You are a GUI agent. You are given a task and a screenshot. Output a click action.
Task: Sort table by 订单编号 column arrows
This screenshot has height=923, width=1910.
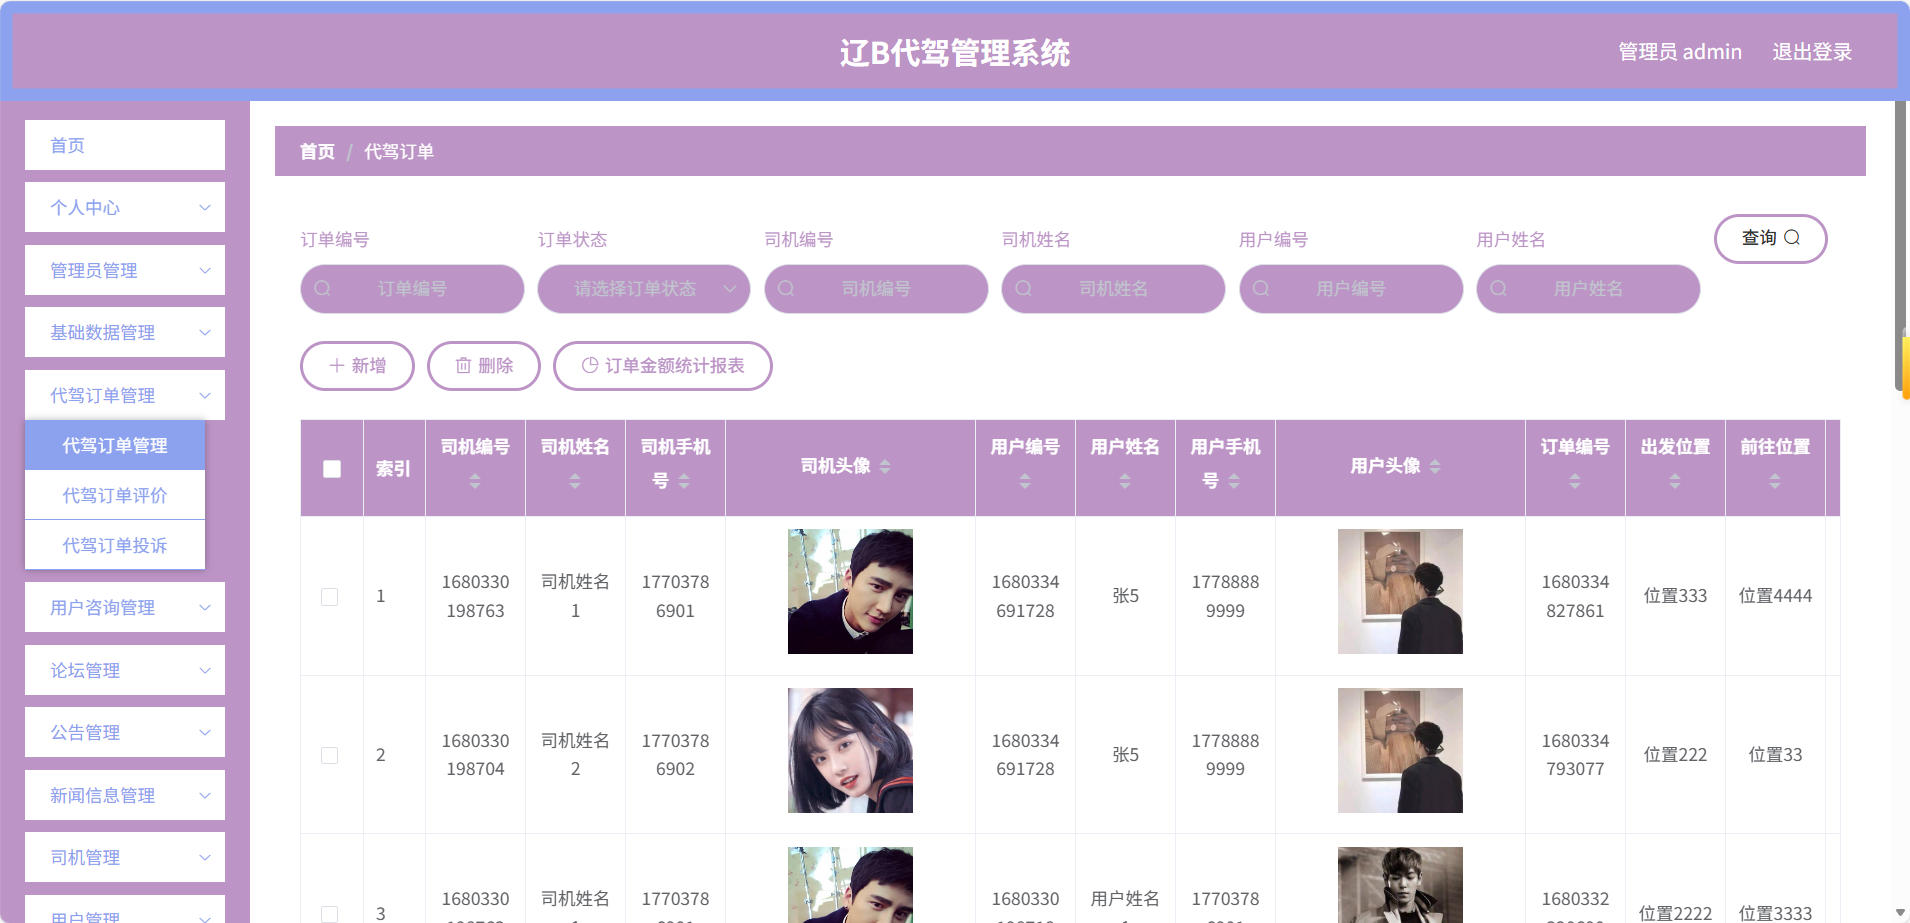pos(1575,481)
